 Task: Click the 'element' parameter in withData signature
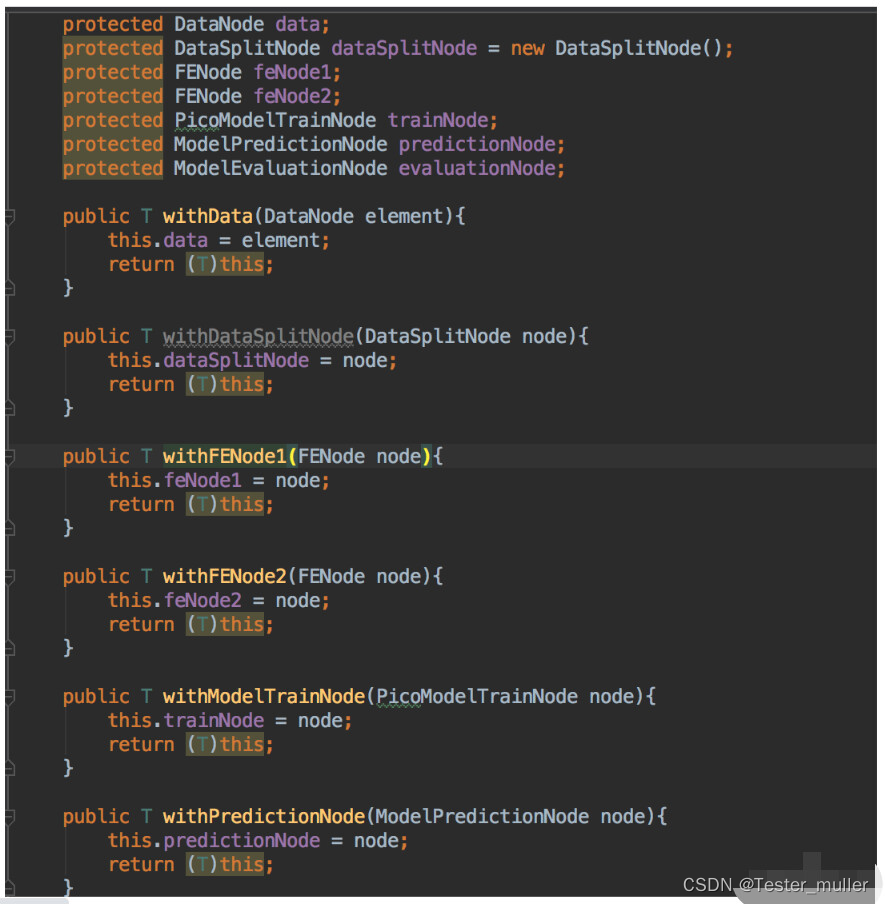coord(404,216)
